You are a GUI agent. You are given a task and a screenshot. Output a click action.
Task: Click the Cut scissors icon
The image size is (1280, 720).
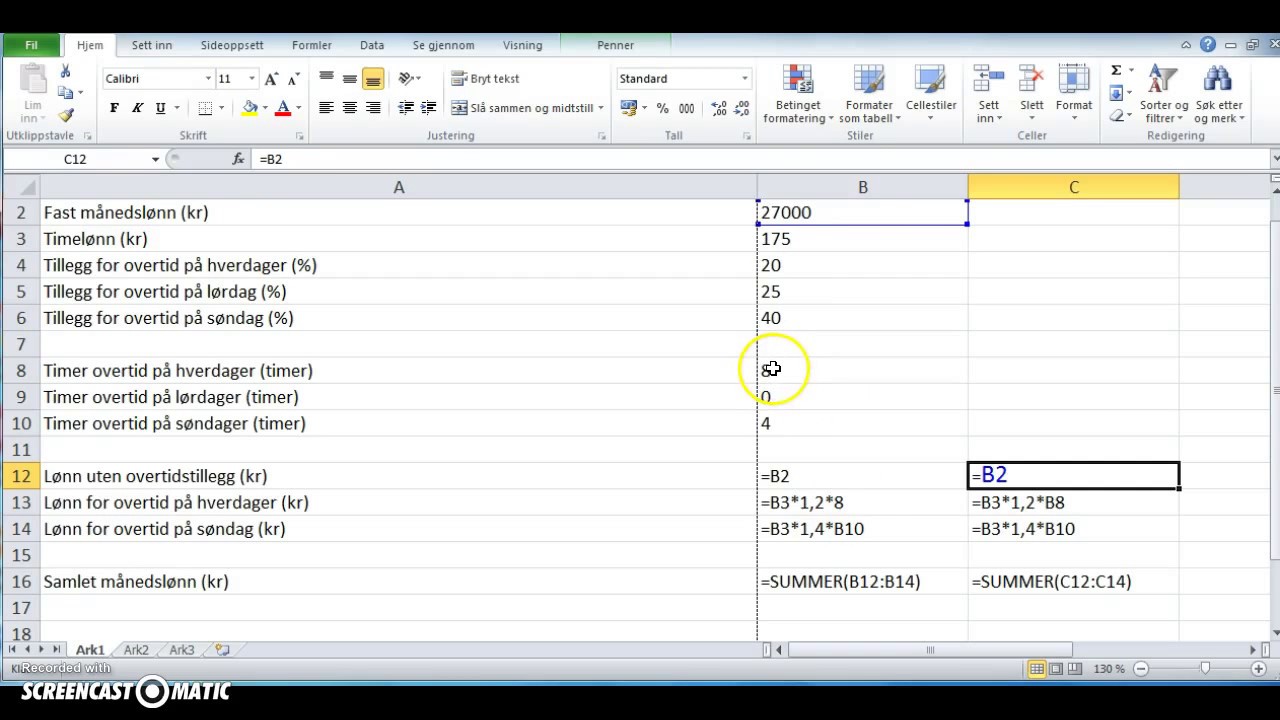(66, 72)
